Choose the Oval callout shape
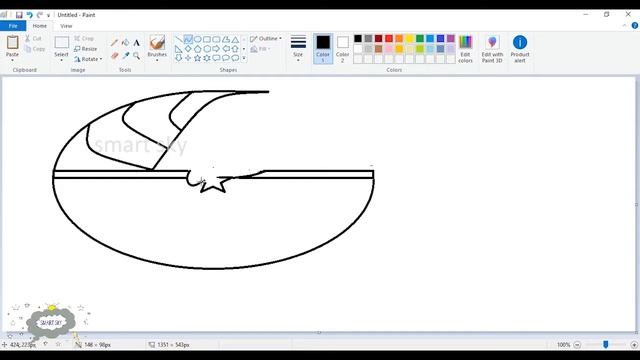The height and width of the screenshot is (360, 640). [226, 58]
